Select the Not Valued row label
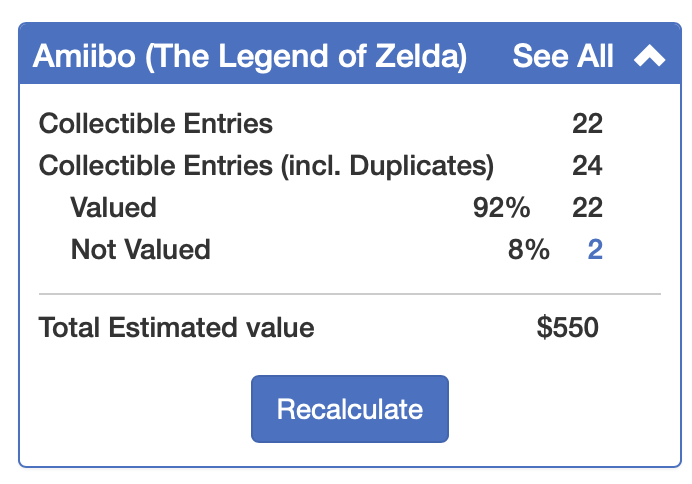 pyautogui.click(x=140, y=249)
